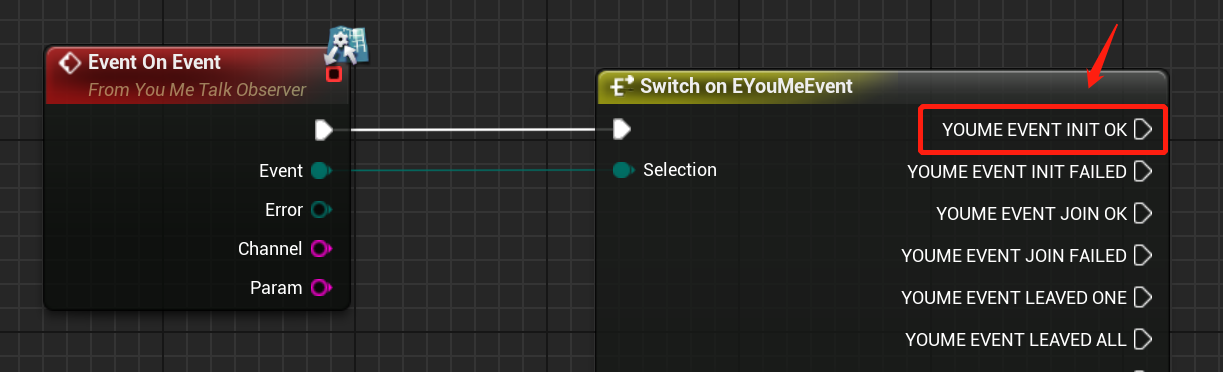This screenshot has width=1223, height=372.
Task: Click YOUME EVENT INIT FAILED exec pin
Action: (x=1144, y=172)
